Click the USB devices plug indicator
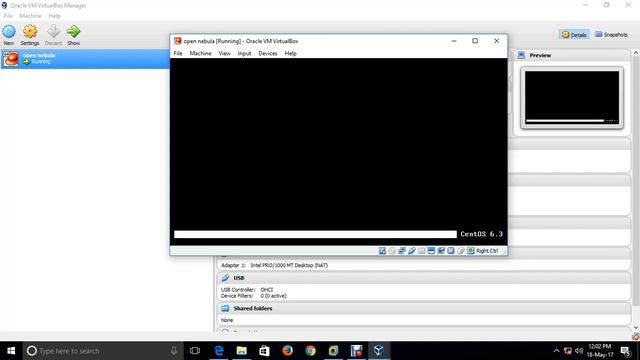This screenshot has height=360, width=640. (x=411, y=251)
